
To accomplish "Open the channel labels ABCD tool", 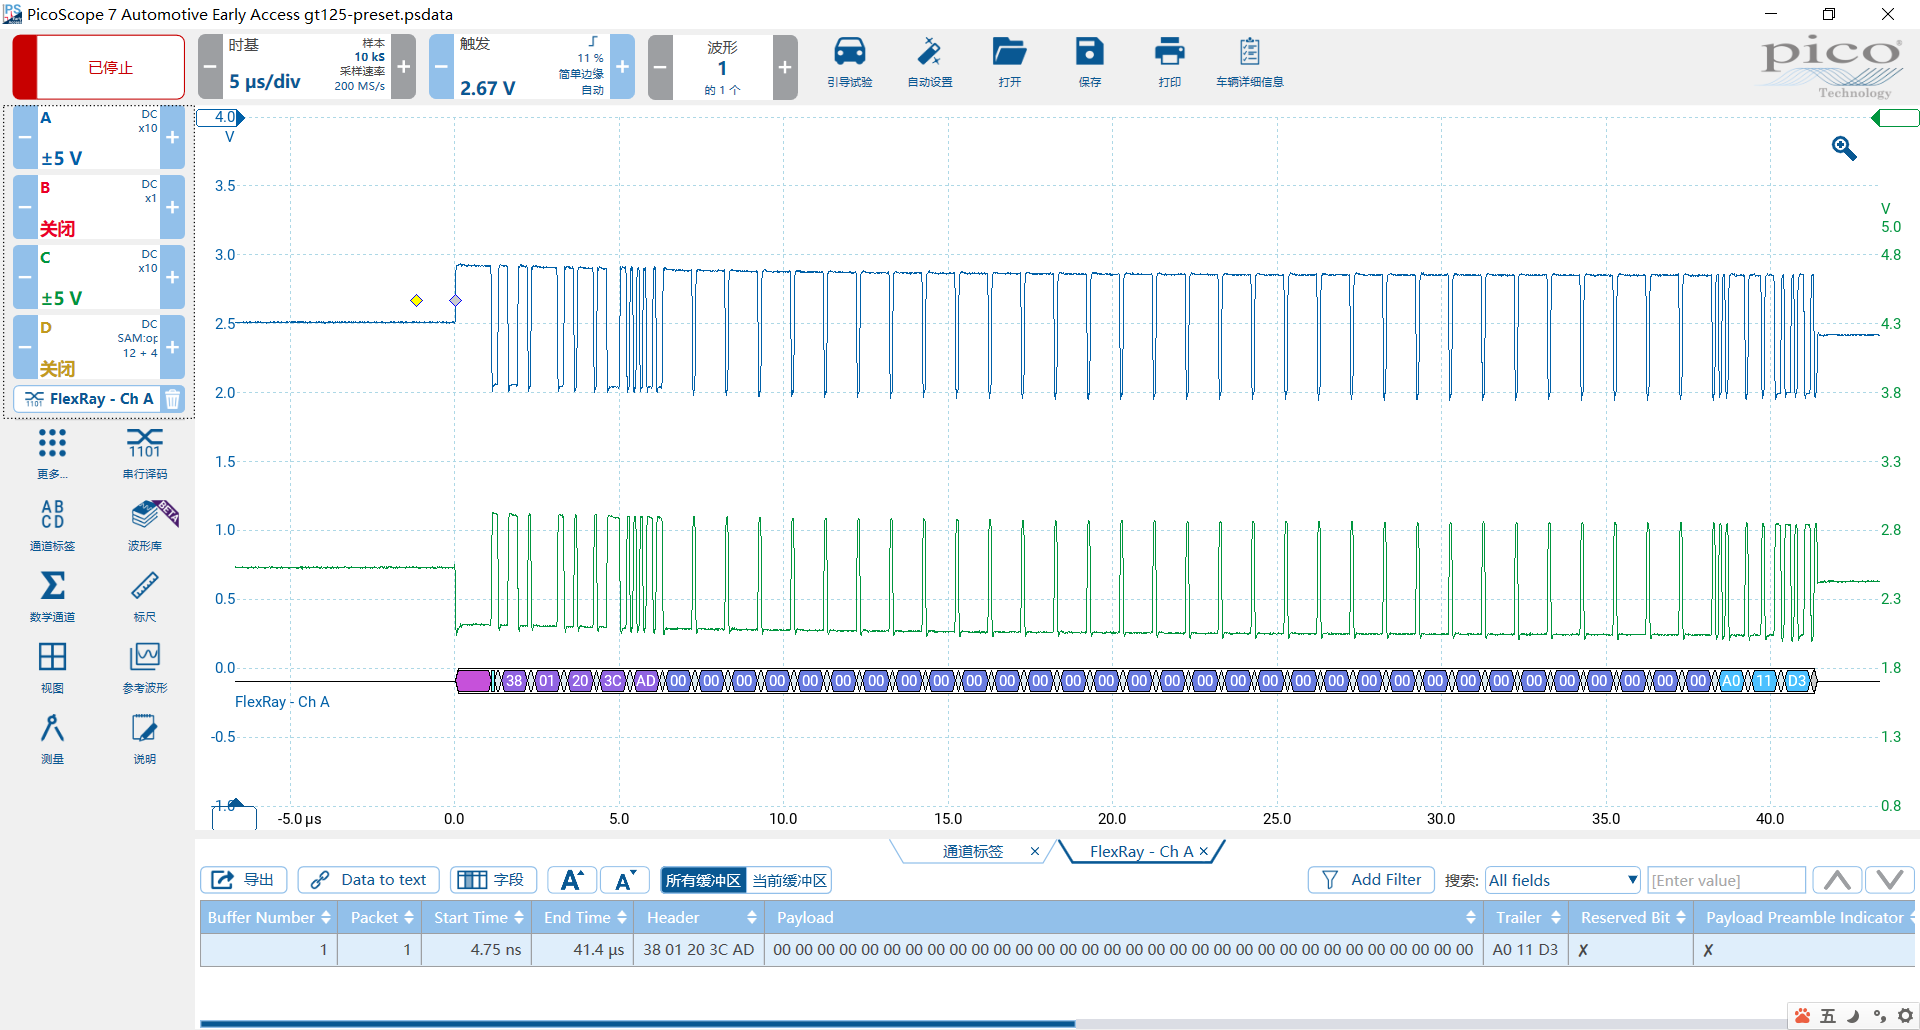I will tap(52, 525).
